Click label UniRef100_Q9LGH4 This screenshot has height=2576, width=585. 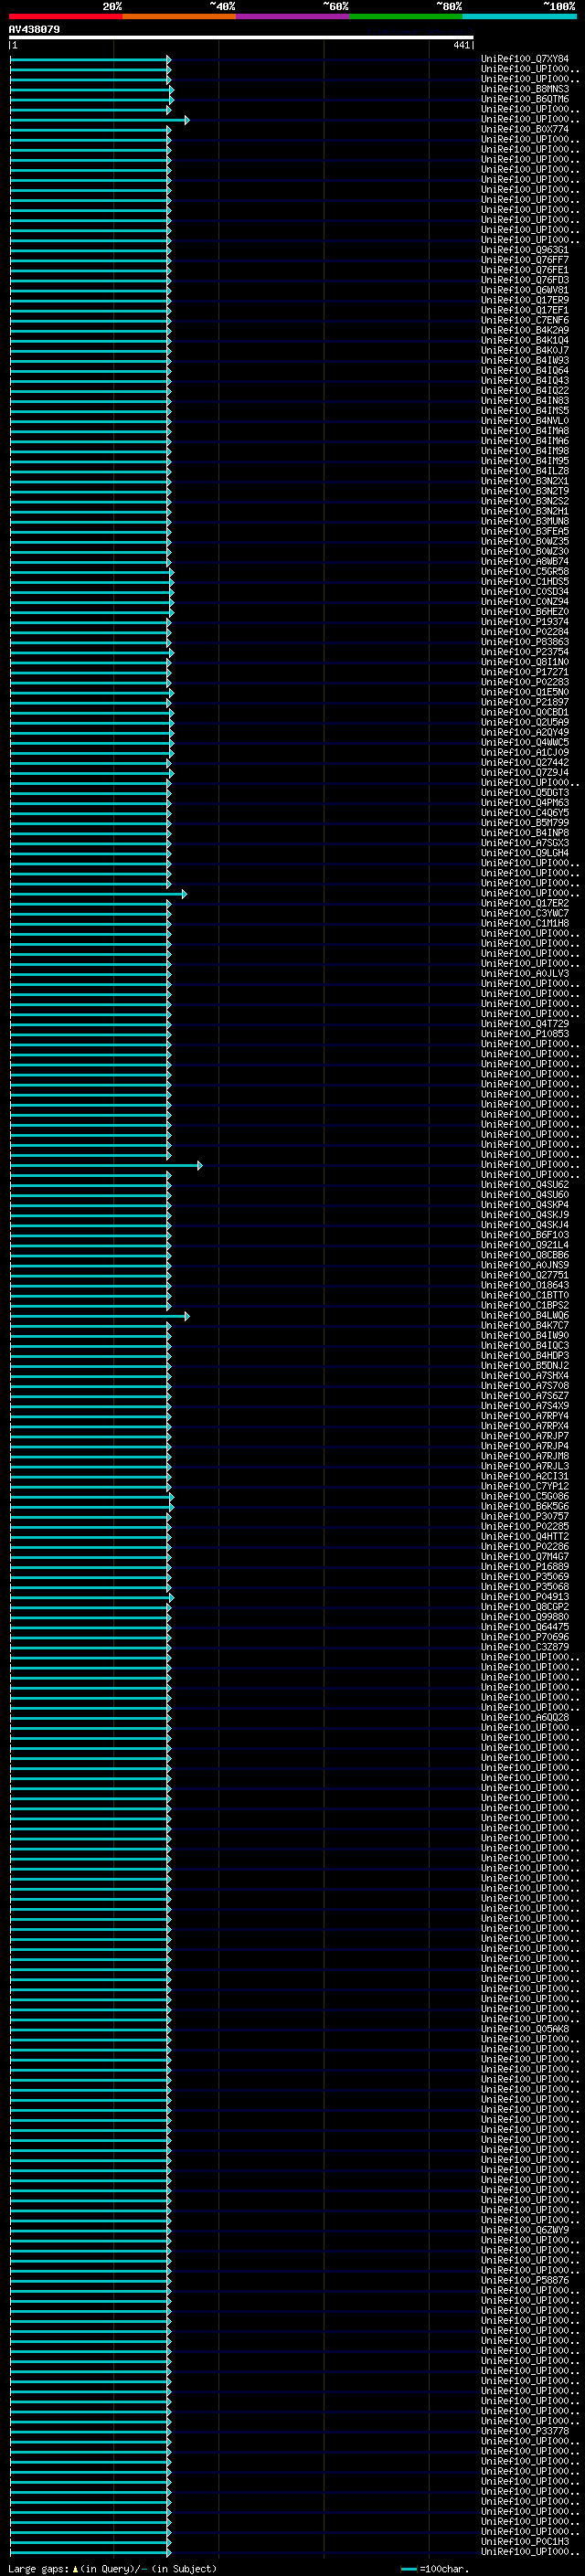point(525,853)
